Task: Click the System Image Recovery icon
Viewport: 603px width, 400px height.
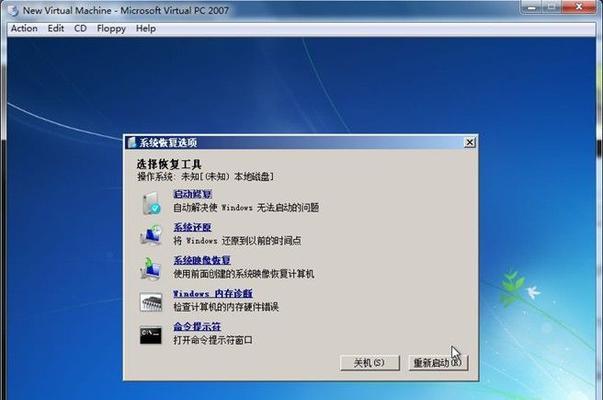Action: click(150, 268)
